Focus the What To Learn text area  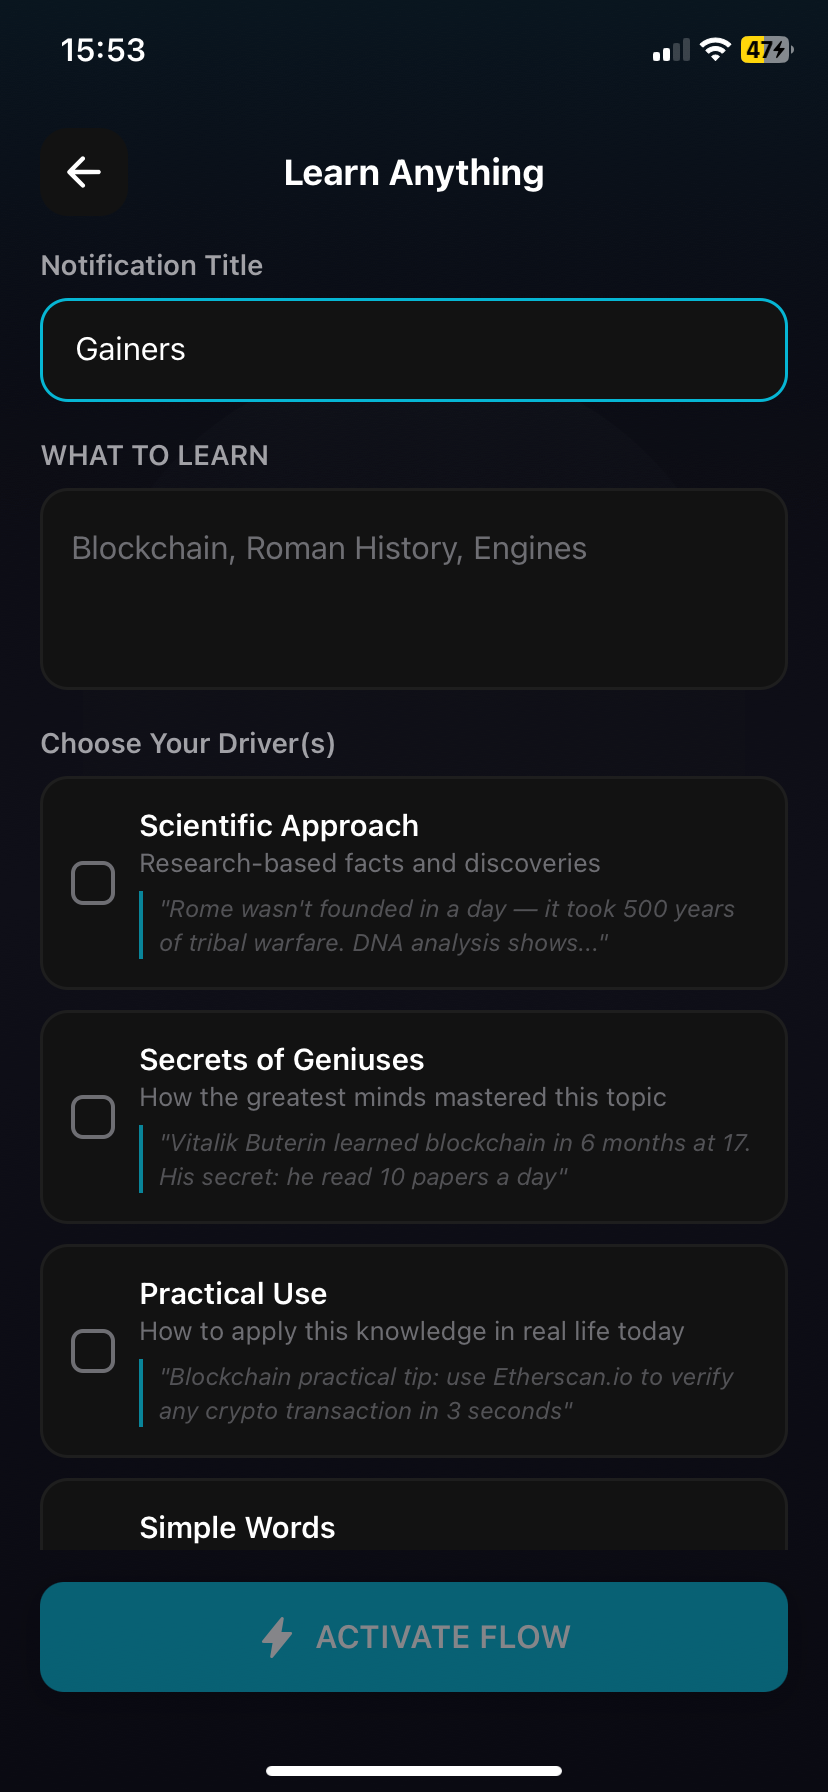tap(414, 589)
